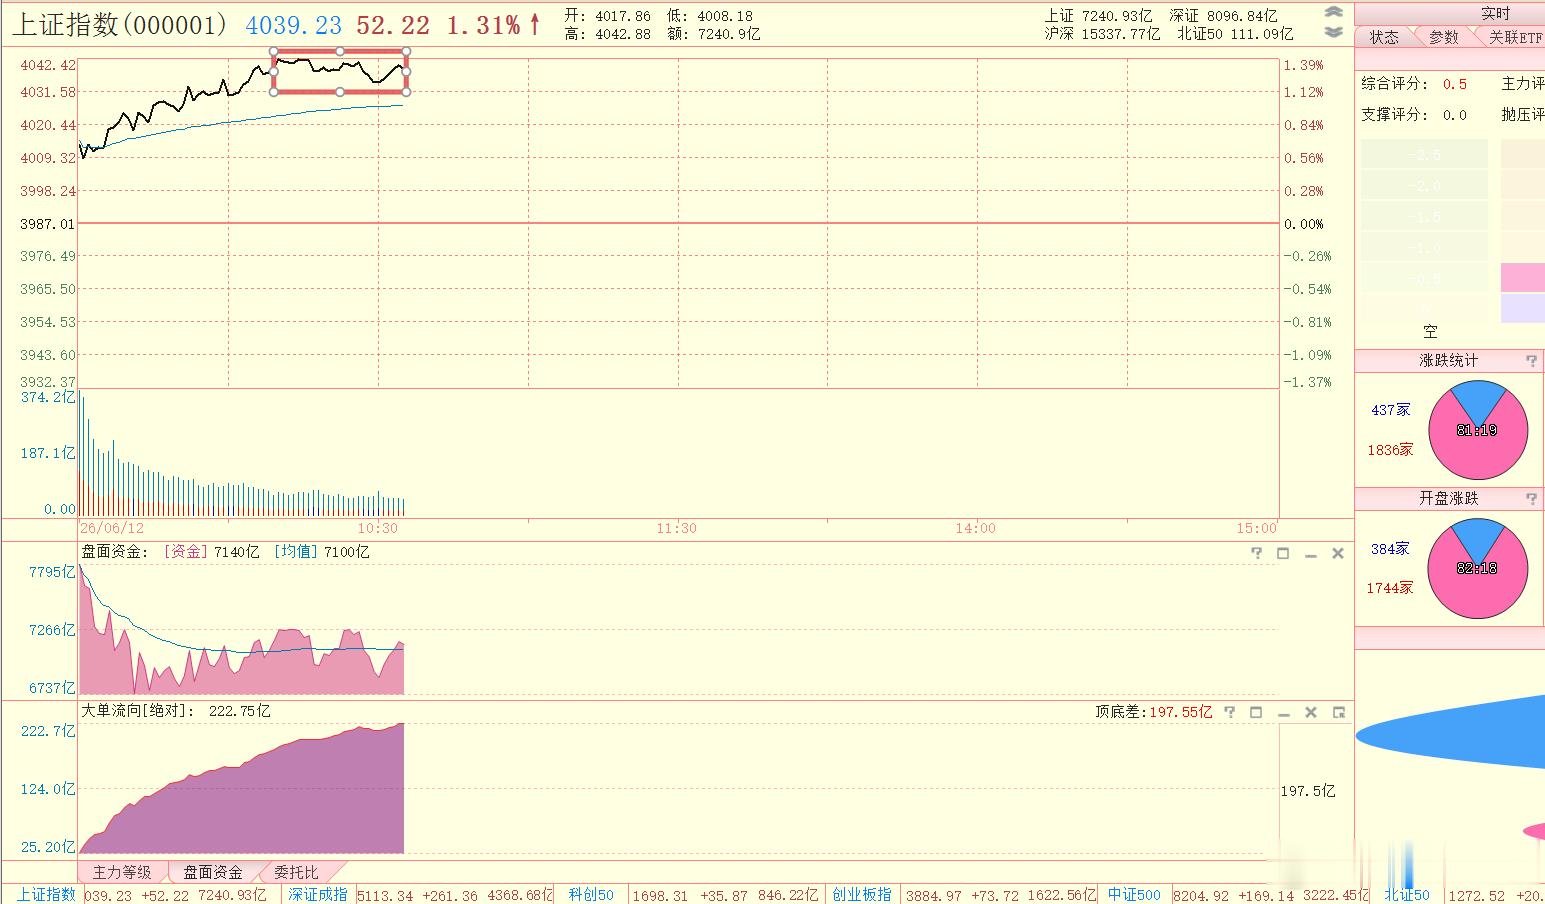1545x904 pixels.
Task: Click the 额: 7240.9亿 turnover text
Action: point(714,34)
